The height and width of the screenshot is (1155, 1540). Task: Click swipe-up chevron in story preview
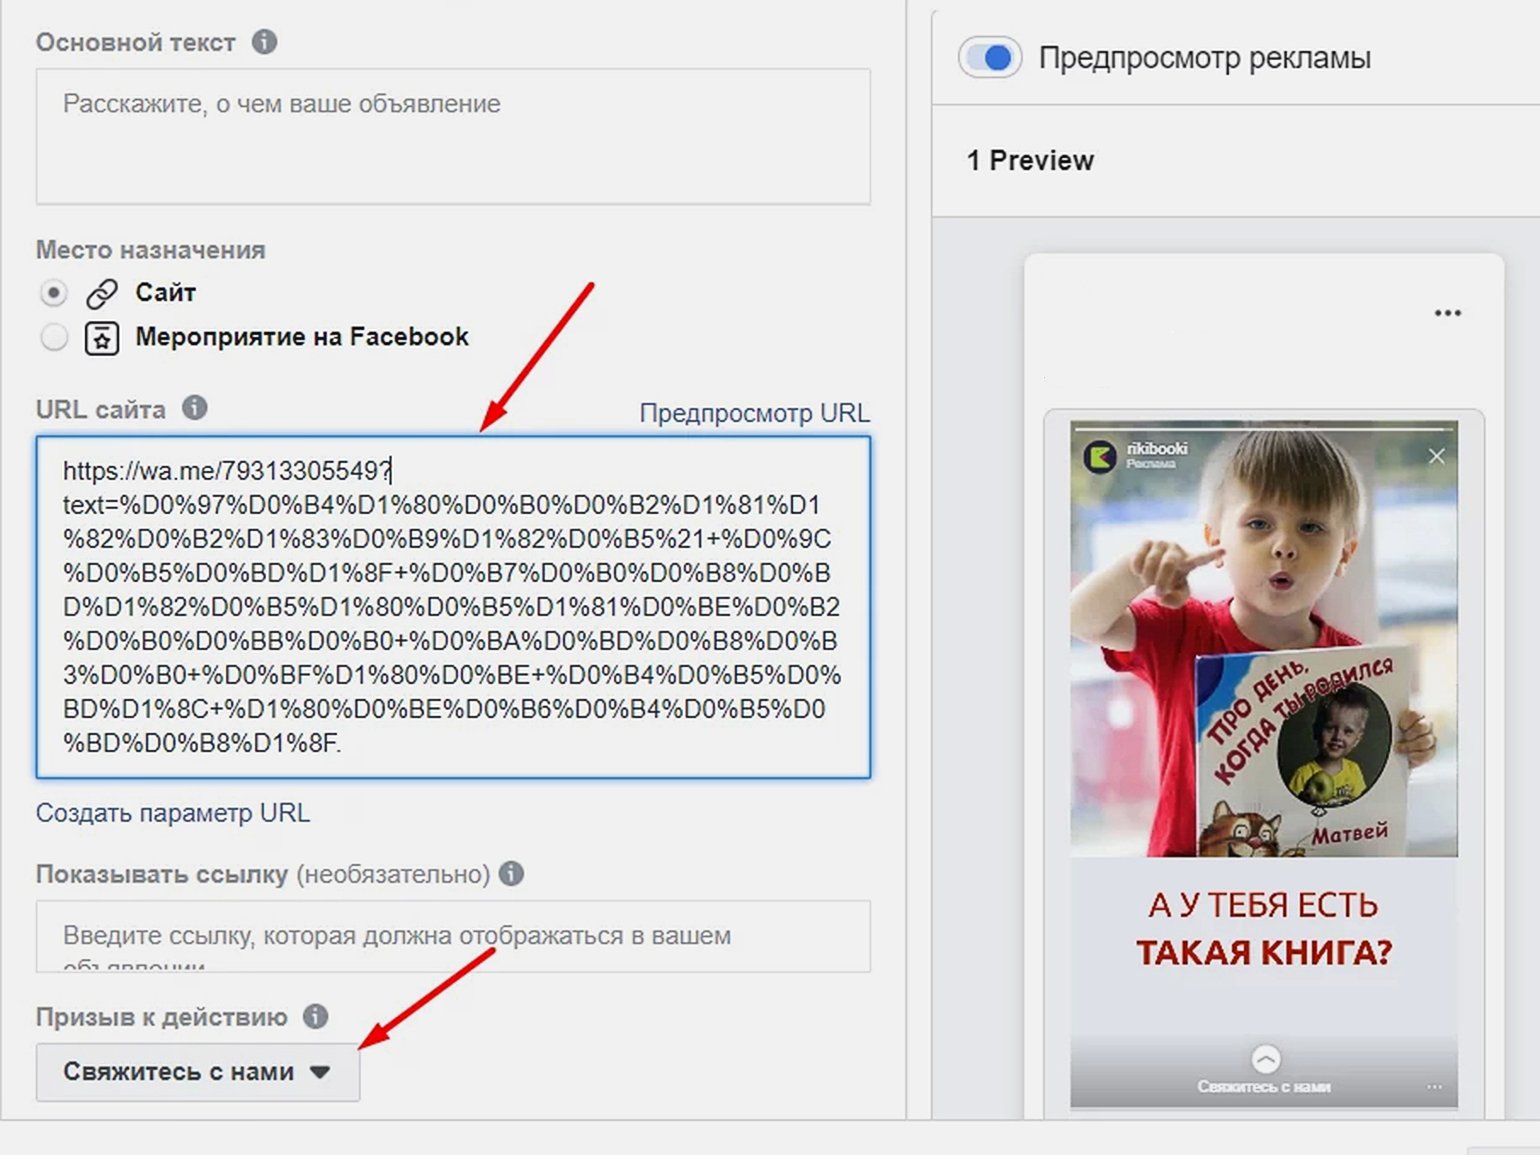1265,1059
